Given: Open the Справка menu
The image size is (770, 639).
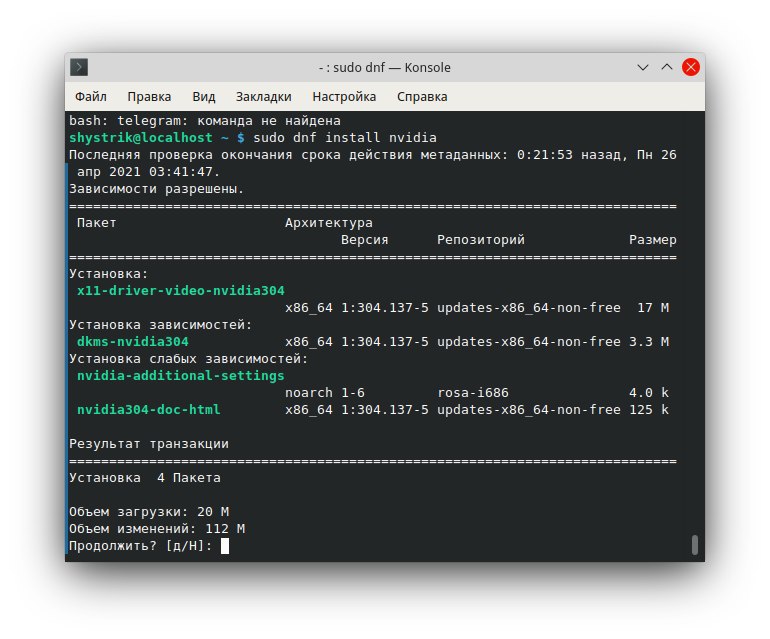Looking at the screenshot, I should coord(422,97).
